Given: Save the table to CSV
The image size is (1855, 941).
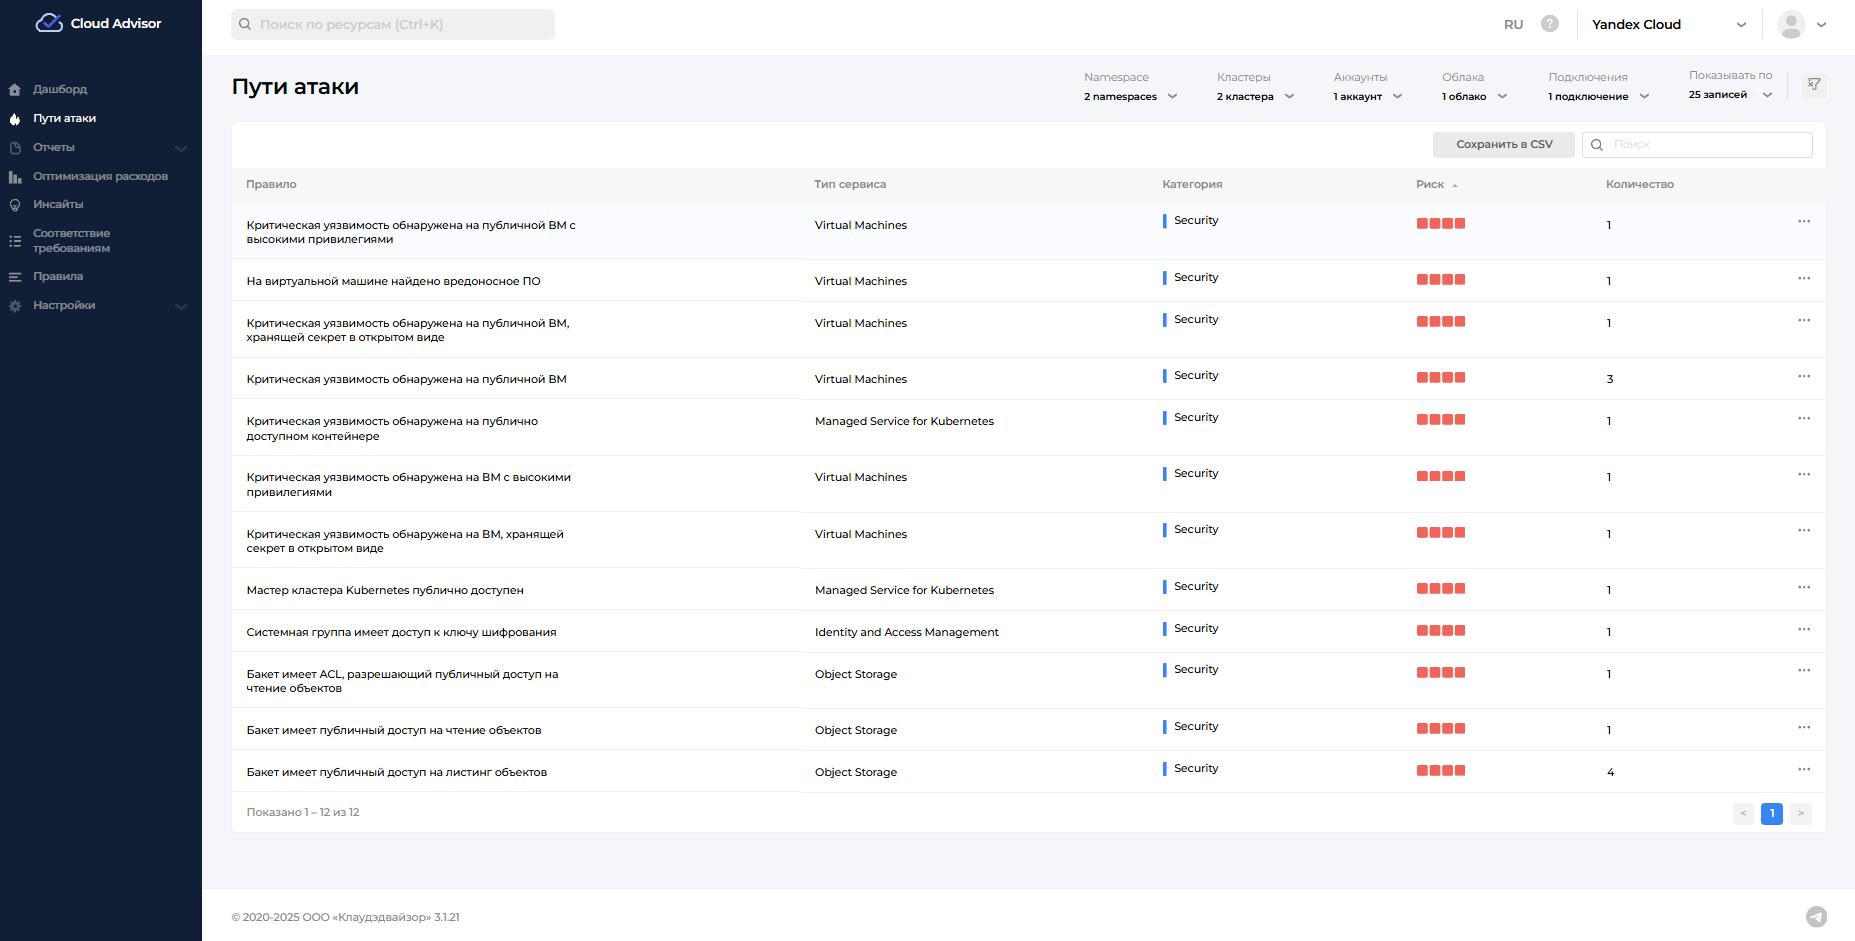Looking at the screenshot, I should point(1503,145).
